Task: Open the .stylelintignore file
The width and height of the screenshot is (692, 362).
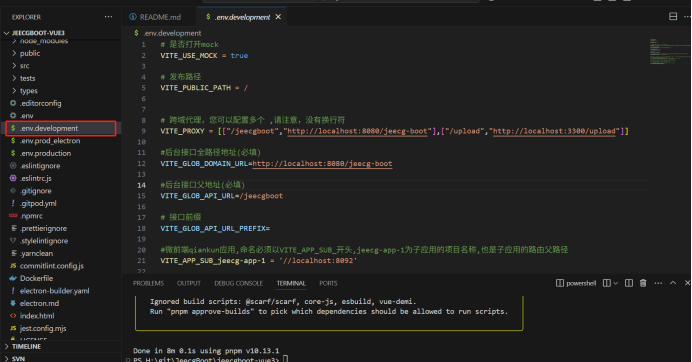Action: [44, 241]
